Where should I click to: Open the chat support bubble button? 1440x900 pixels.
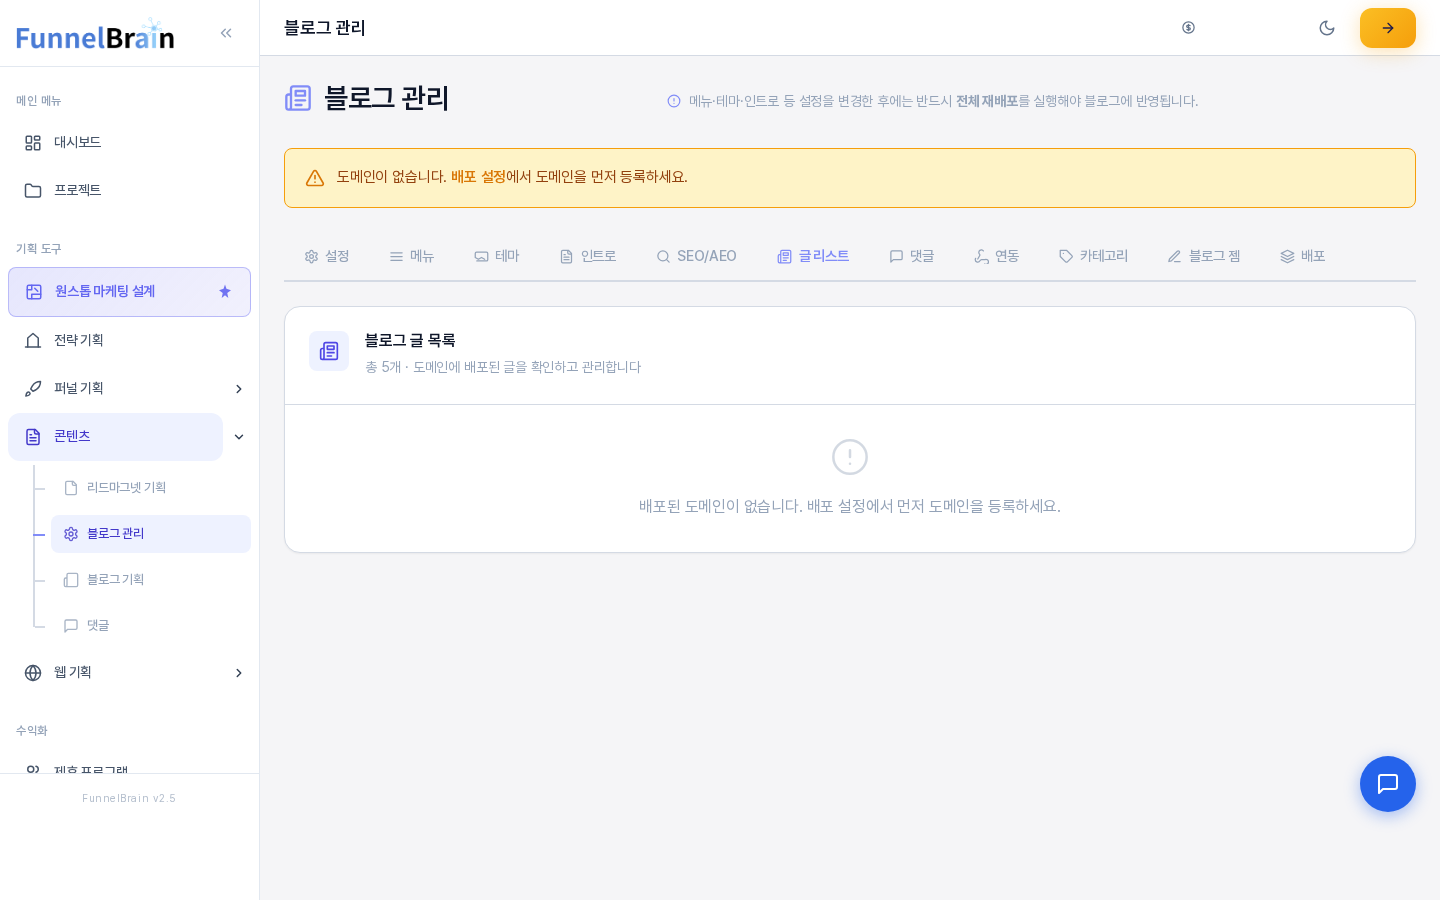click(x=1388, y=784)
